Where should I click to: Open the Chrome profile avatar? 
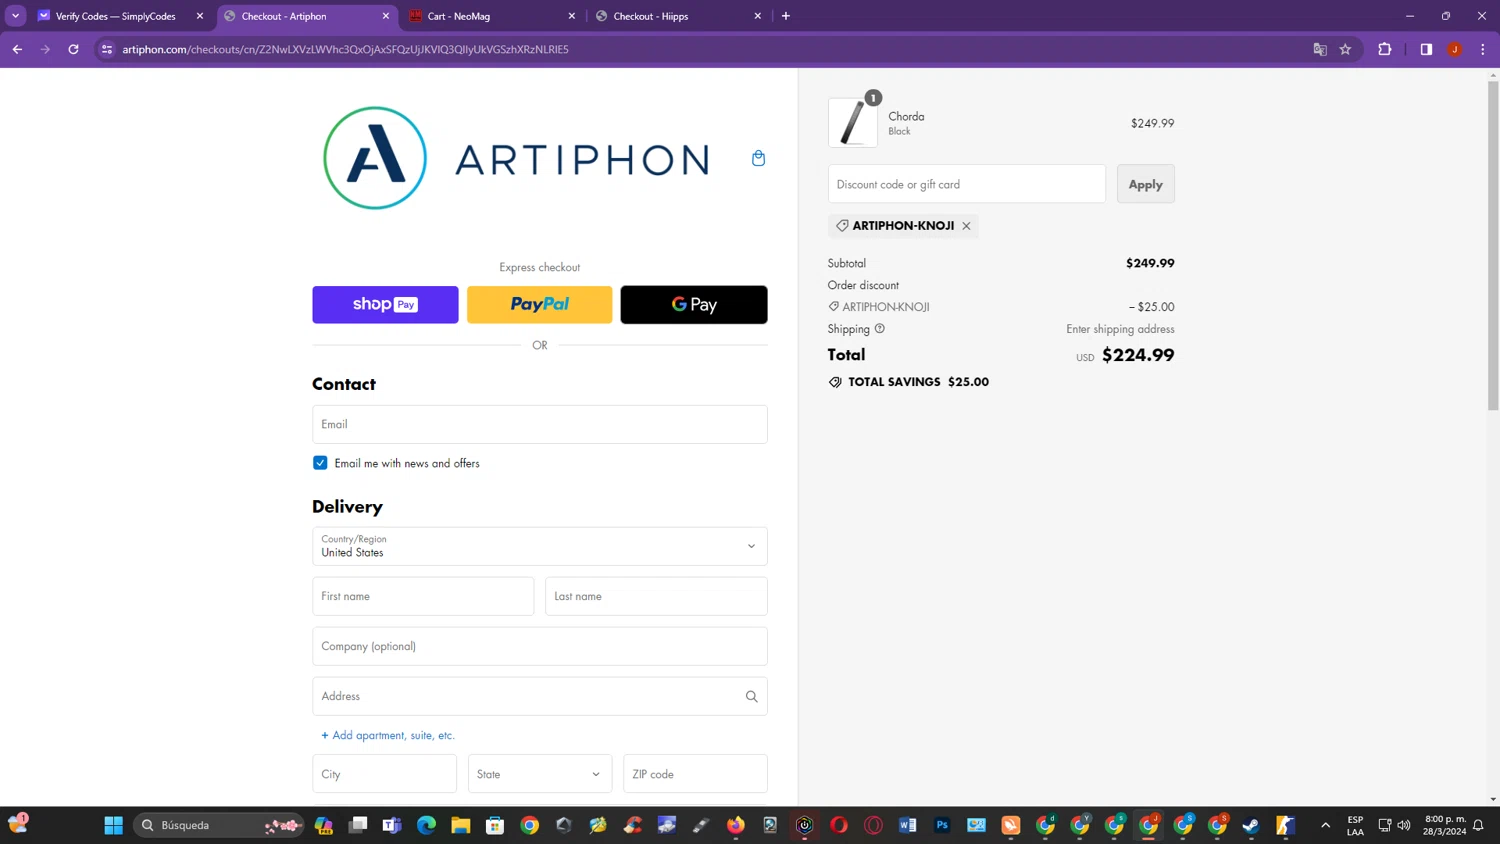pos(1455,49)
